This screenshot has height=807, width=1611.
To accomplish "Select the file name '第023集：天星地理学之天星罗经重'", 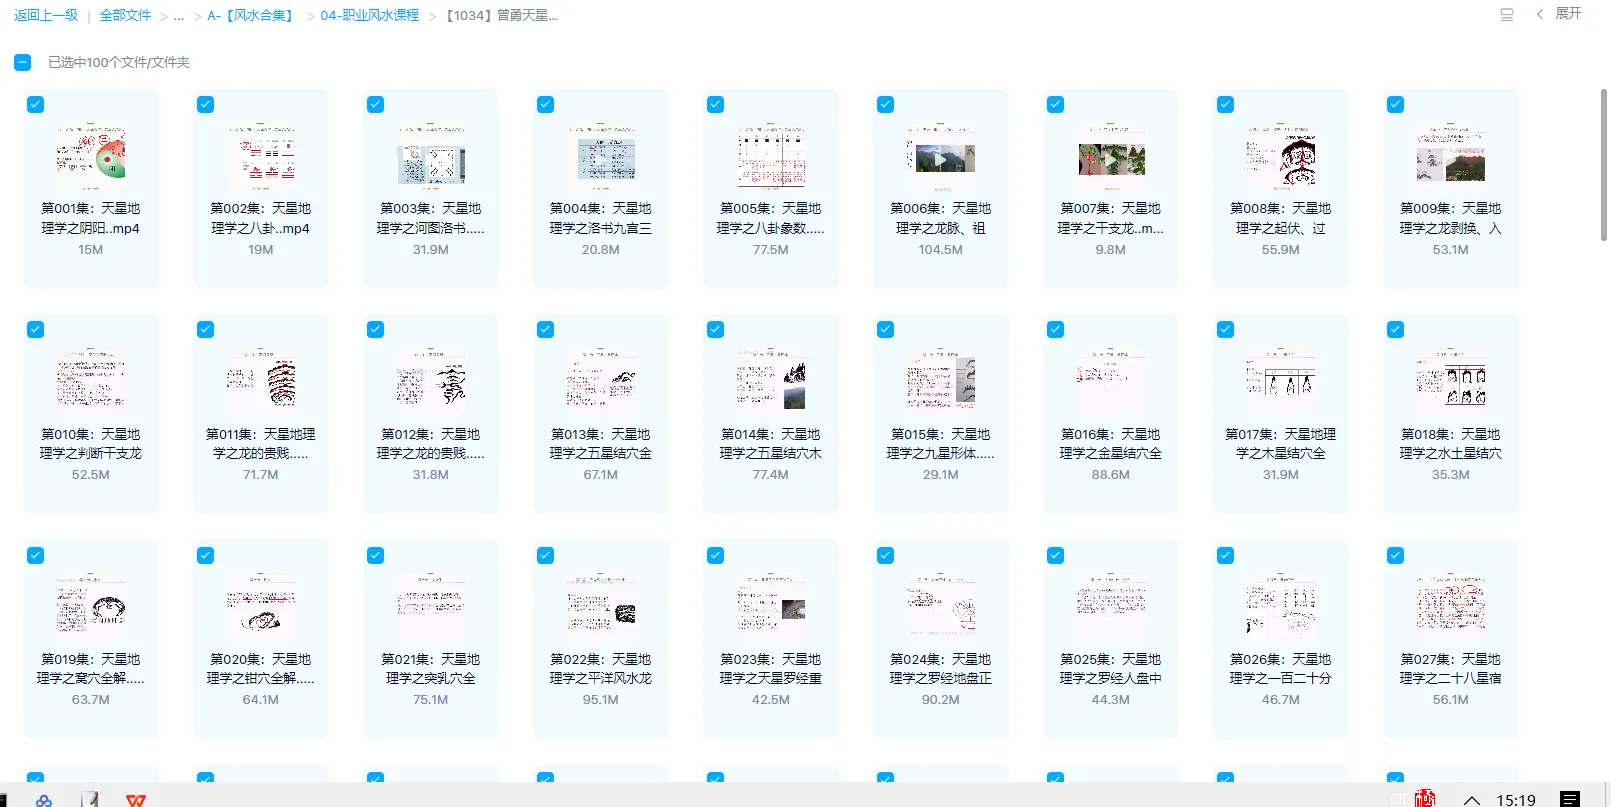I will tap(771, 669).
